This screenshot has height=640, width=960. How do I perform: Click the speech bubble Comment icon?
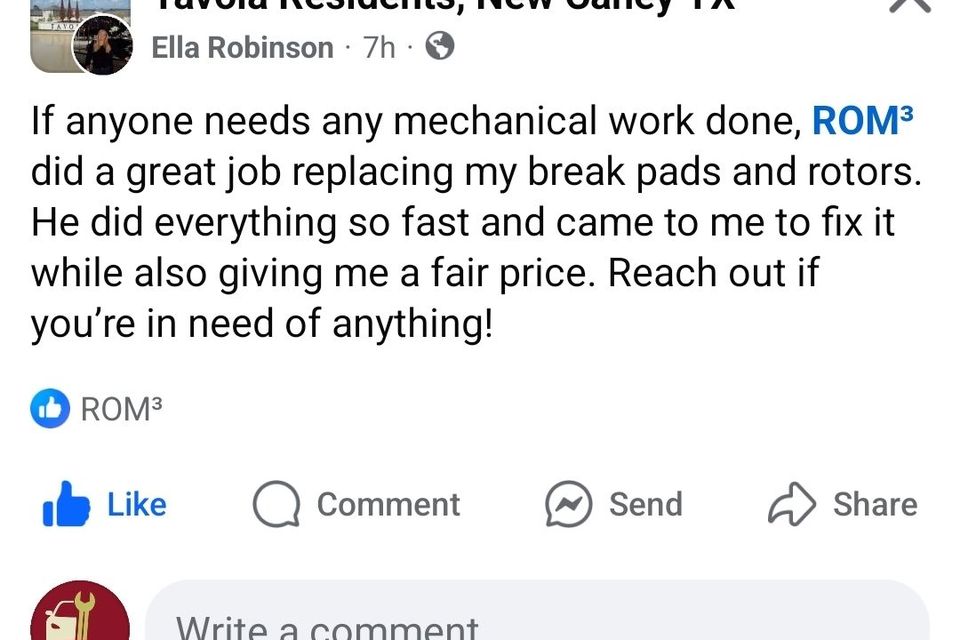[276, 505]
